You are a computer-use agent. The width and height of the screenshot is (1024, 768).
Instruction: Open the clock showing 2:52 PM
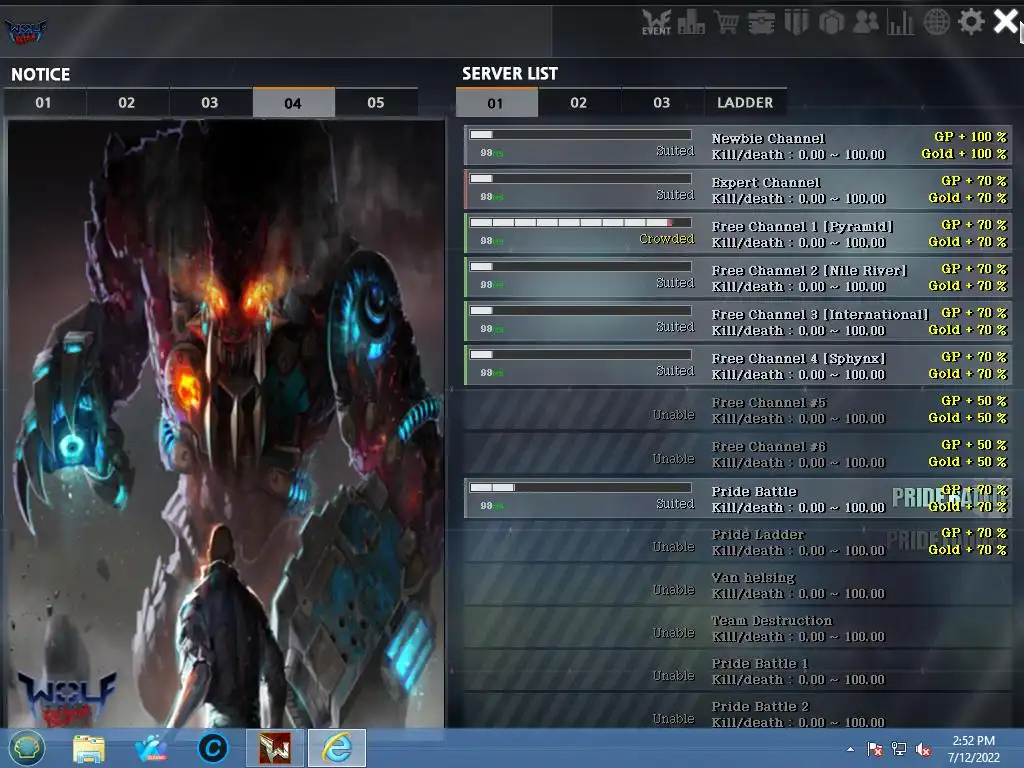[974, 749]
